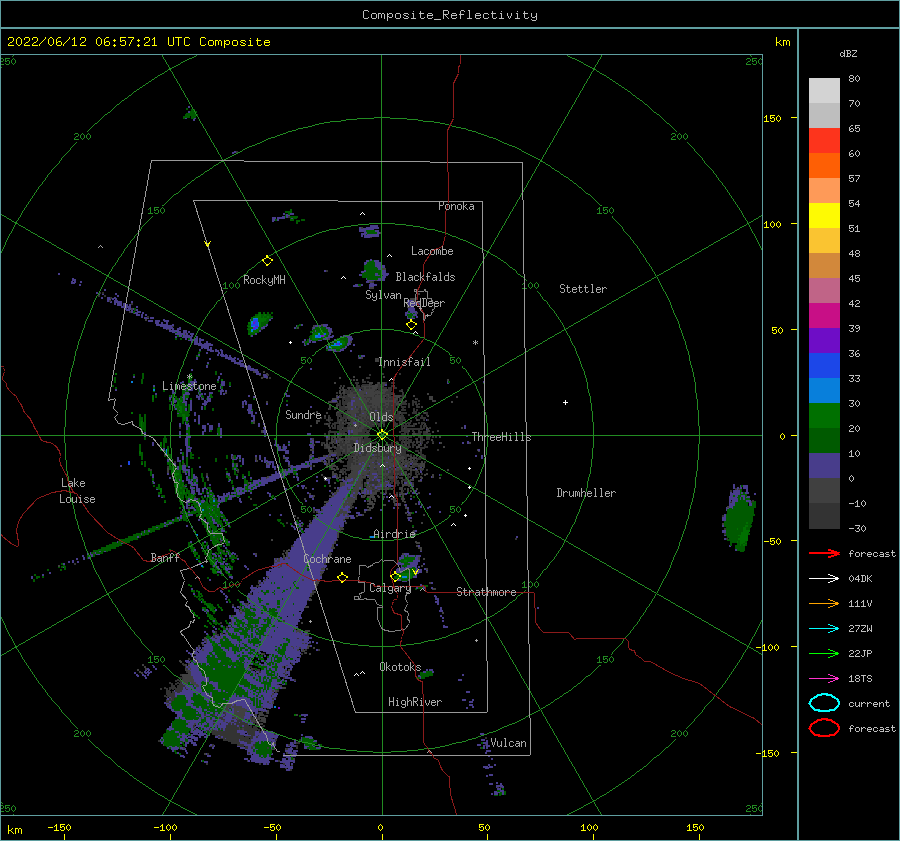
Task: Select the Didsbury town label
Action: pos(377,448)
